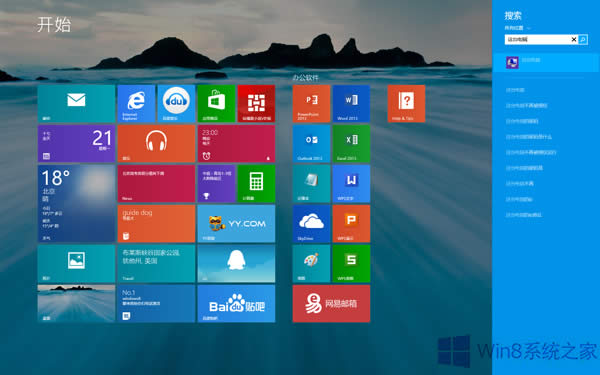Launch Excel 2013 tile
This screenshot has width=600, height=375.
click(351, 143)
